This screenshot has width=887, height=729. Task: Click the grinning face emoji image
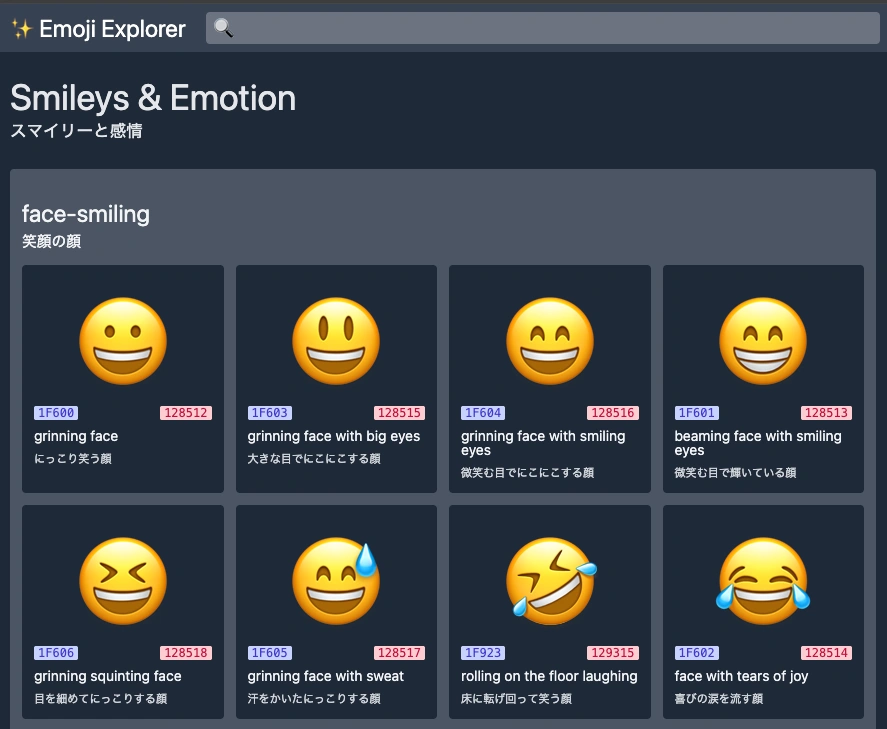tap(122, 340)
